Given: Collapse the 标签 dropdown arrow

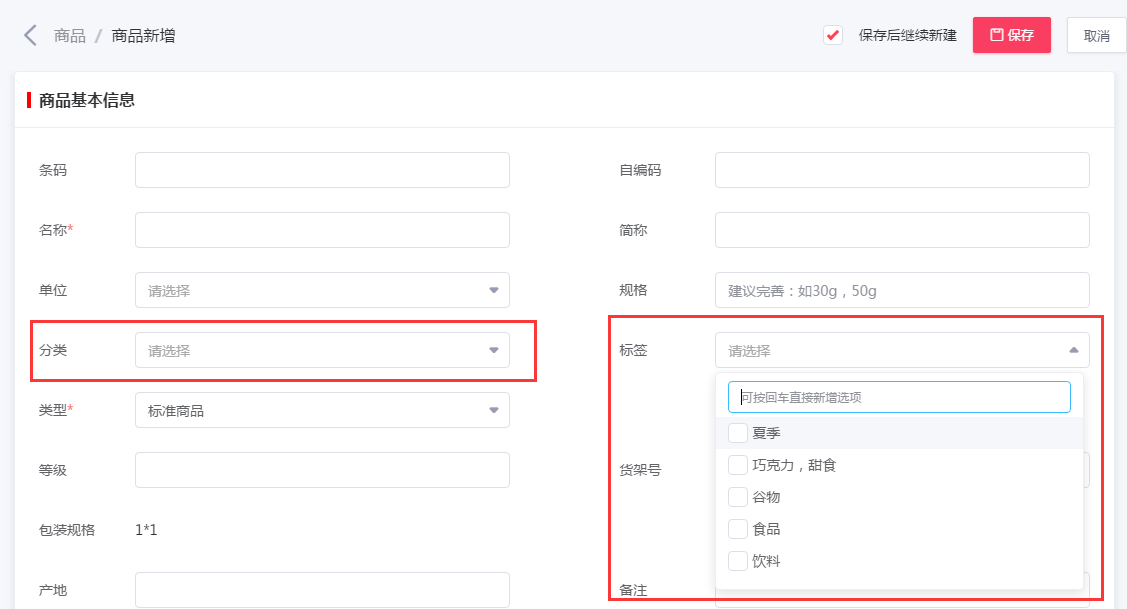Looking at the screenshot, I should click(x=1073, y=350).
